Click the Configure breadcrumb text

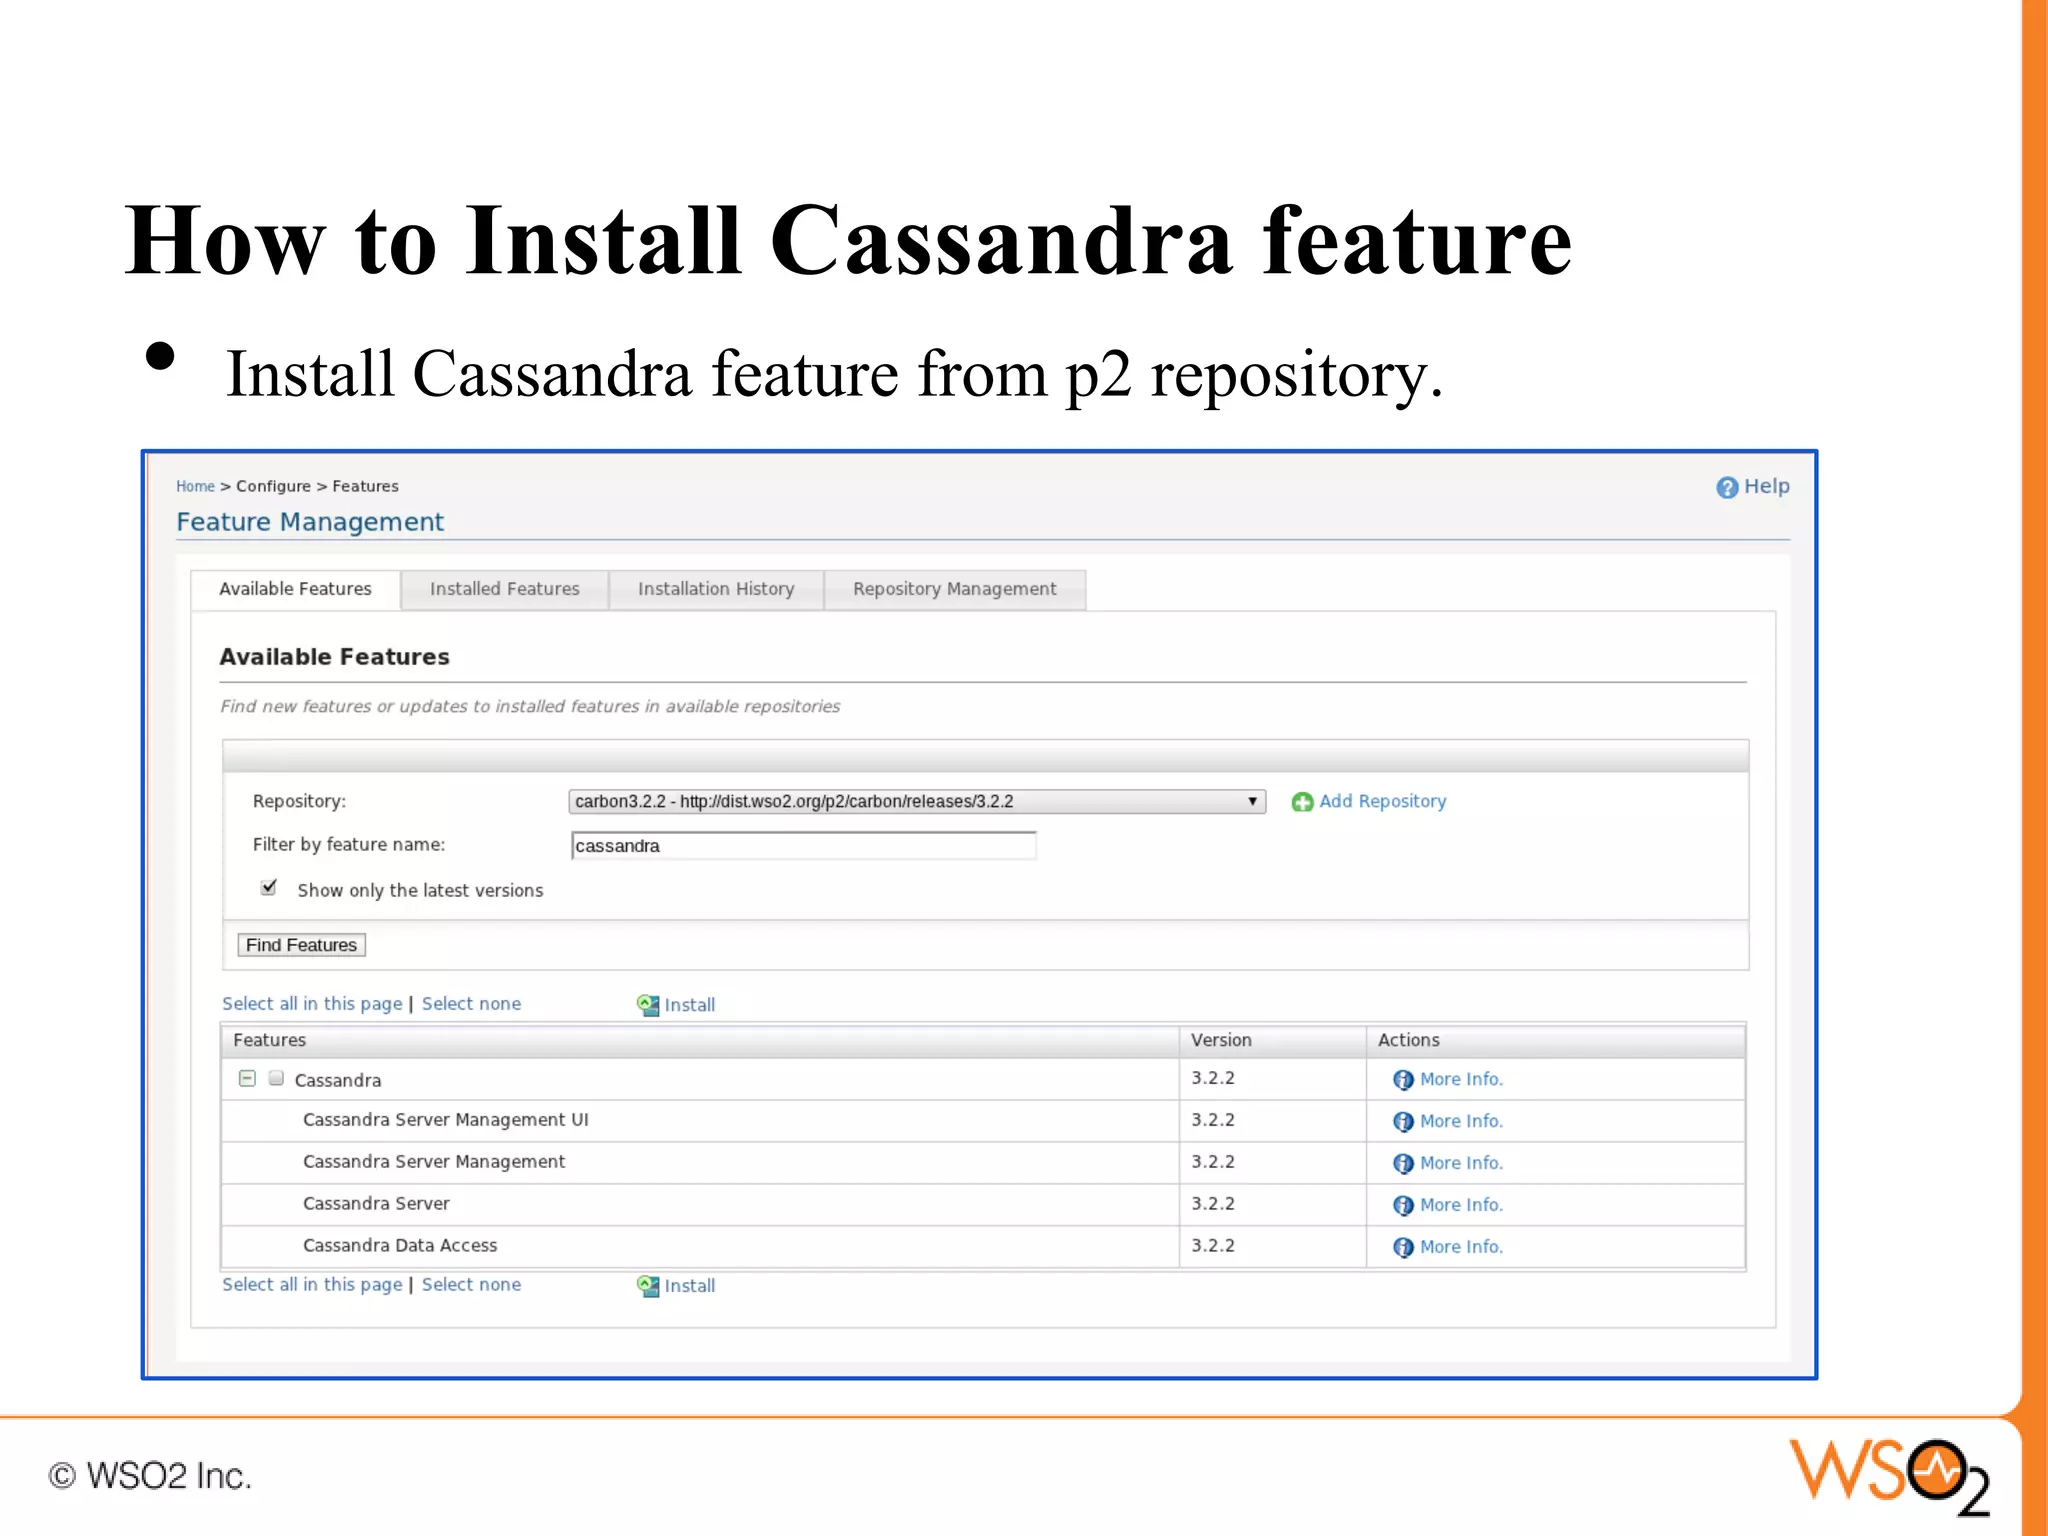pos(273,486)
